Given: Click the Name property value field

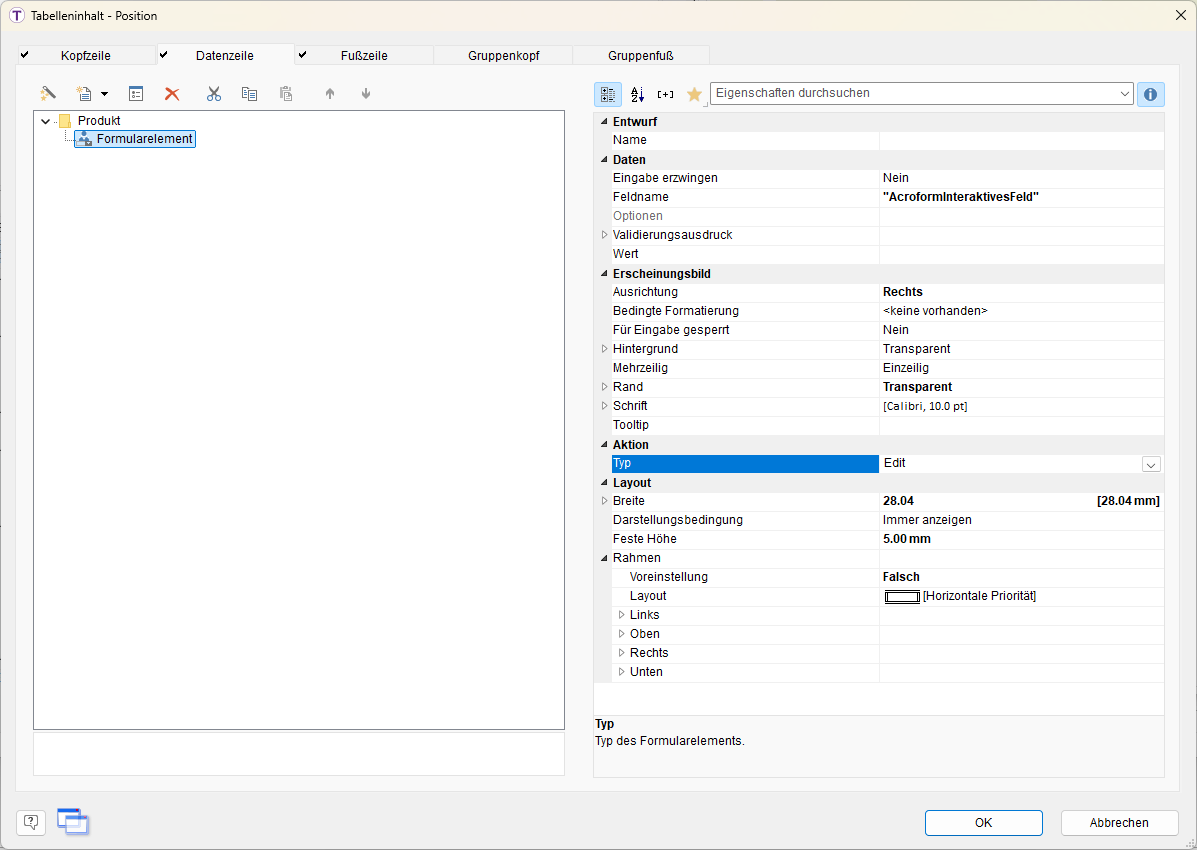Looking at the screenshot, I should (x=1021, y=141).
